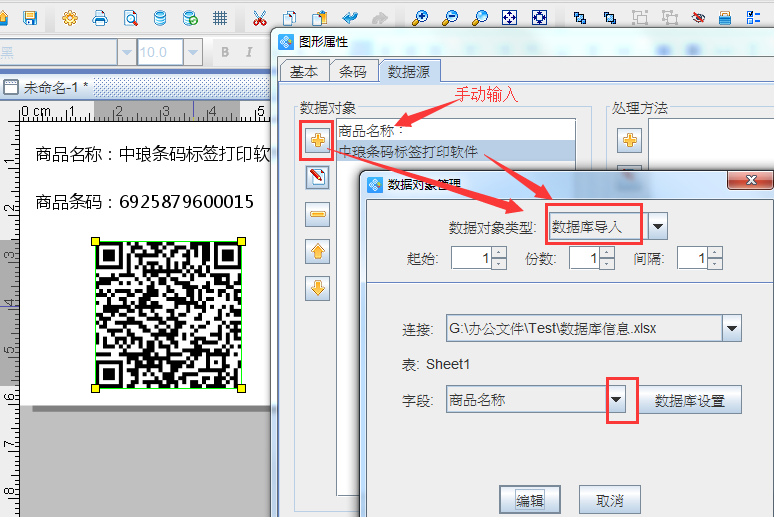Click the printer icon in toolbar
Viewport: 774px width, 517px height.
[x=100, y=18]
